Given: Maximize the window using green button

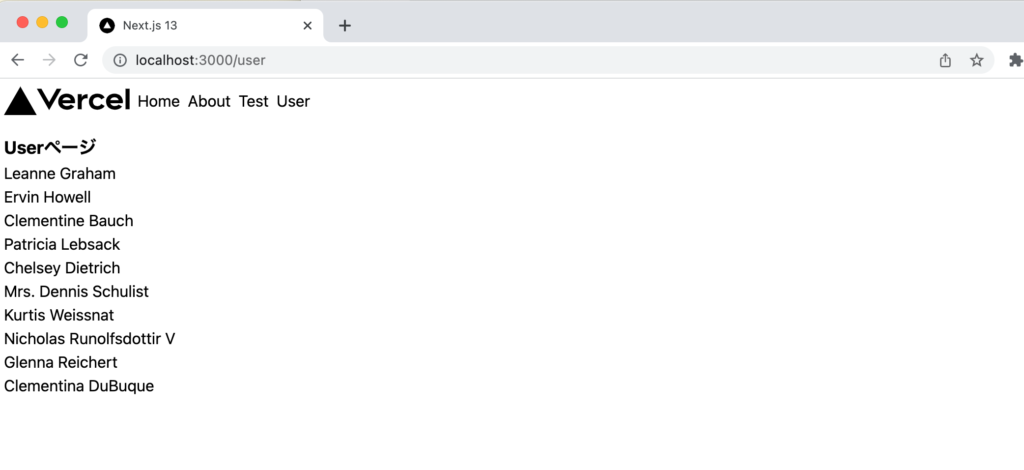Looking at the screenshot, I should tap(62, 22).
